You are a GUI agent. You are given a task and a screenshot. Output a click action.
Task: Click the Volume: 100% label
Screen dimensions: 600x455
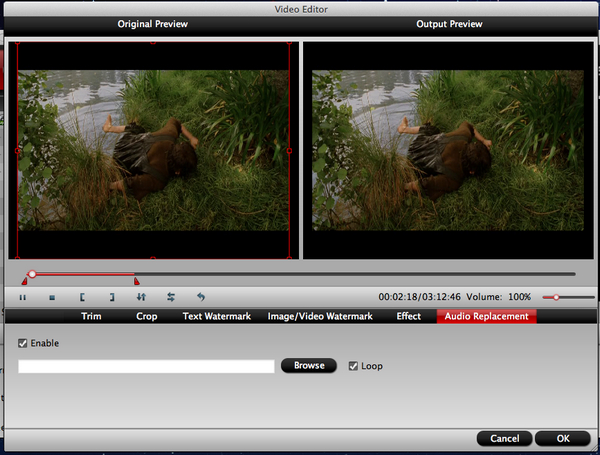[498, 297]
